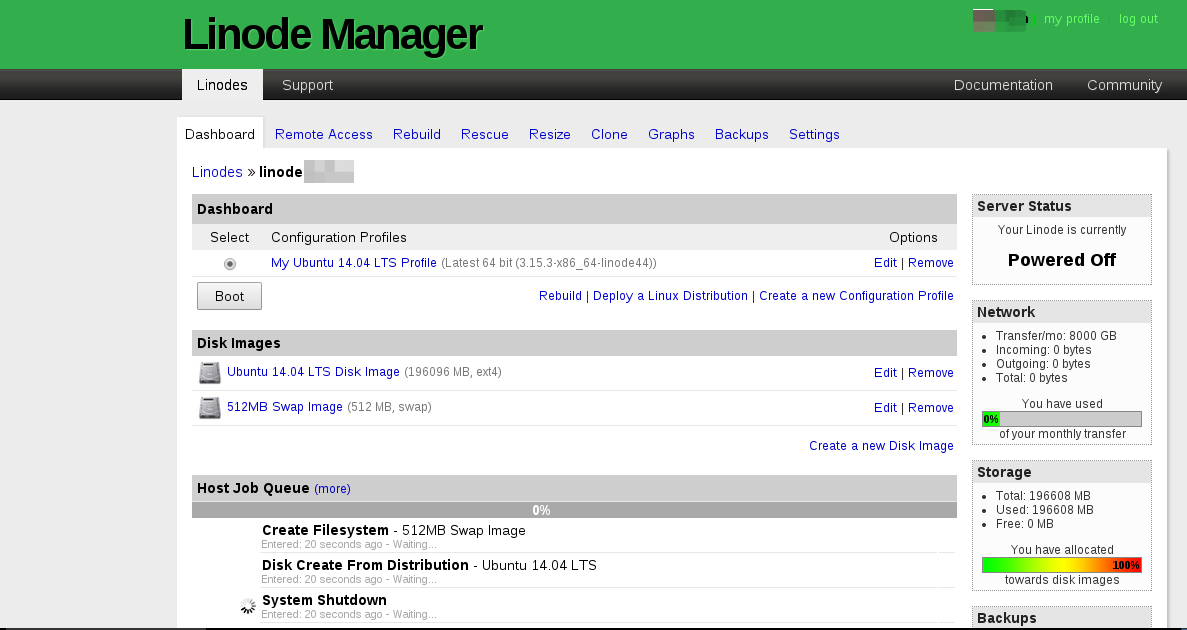Viewport: 1187px width, 630px height.
Task: Click the Boot button
Action: click(229, 296)
